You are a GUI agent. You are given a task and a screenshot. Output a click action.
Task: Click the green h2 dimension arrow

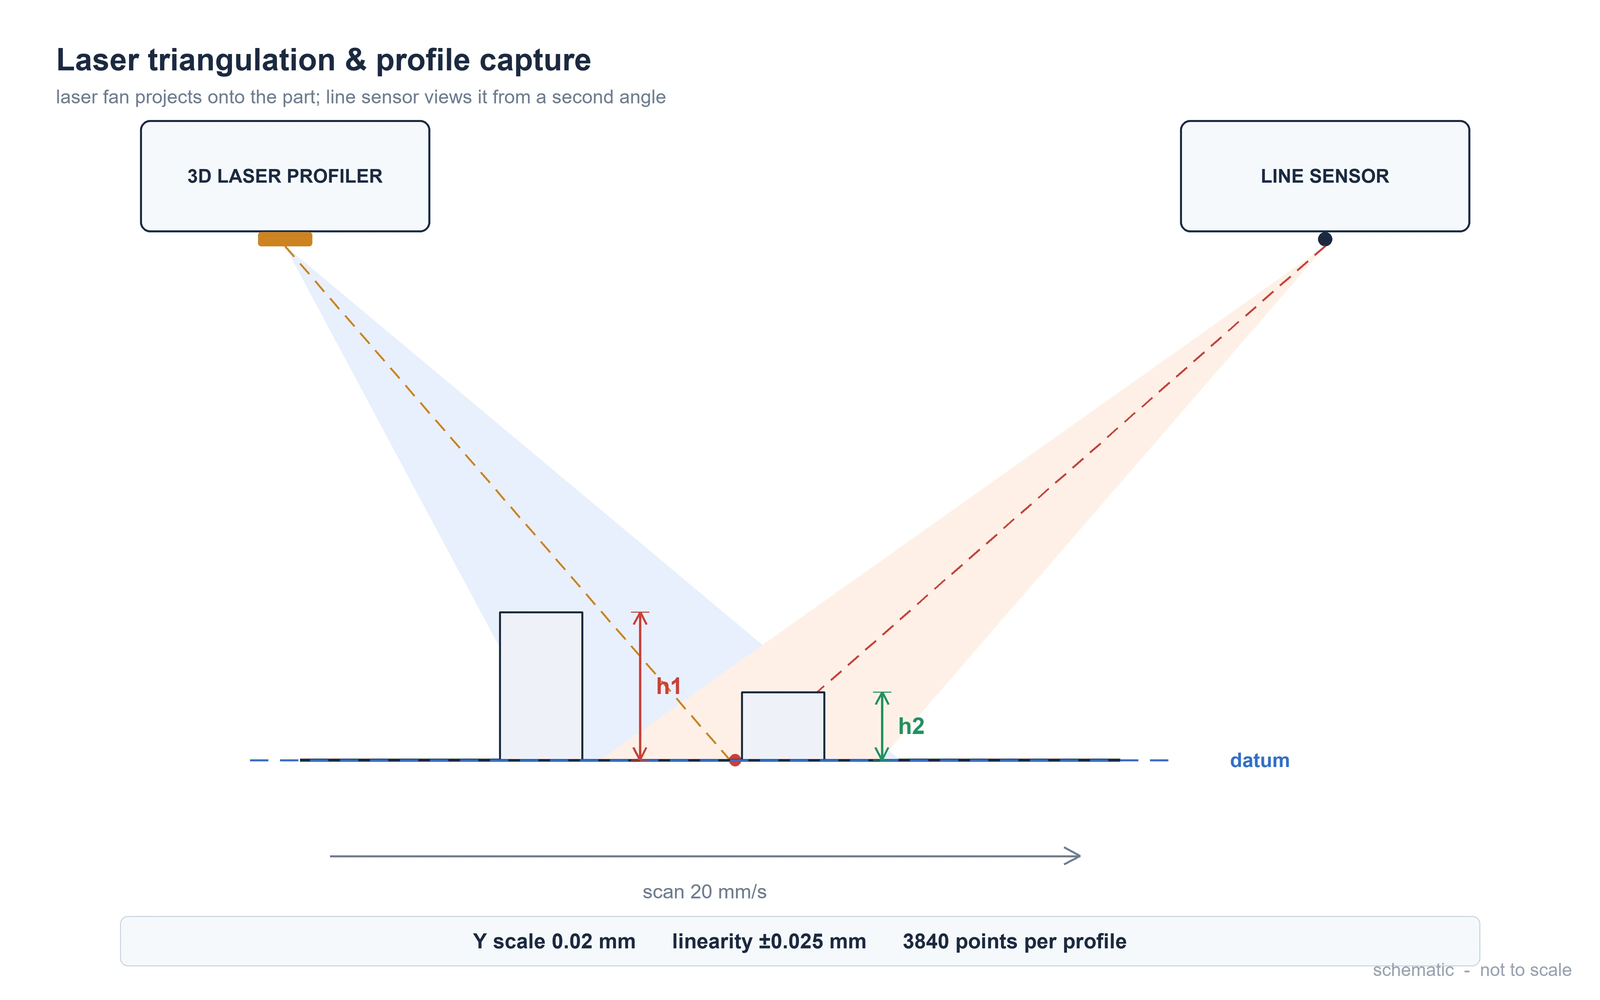click(882, 726)
